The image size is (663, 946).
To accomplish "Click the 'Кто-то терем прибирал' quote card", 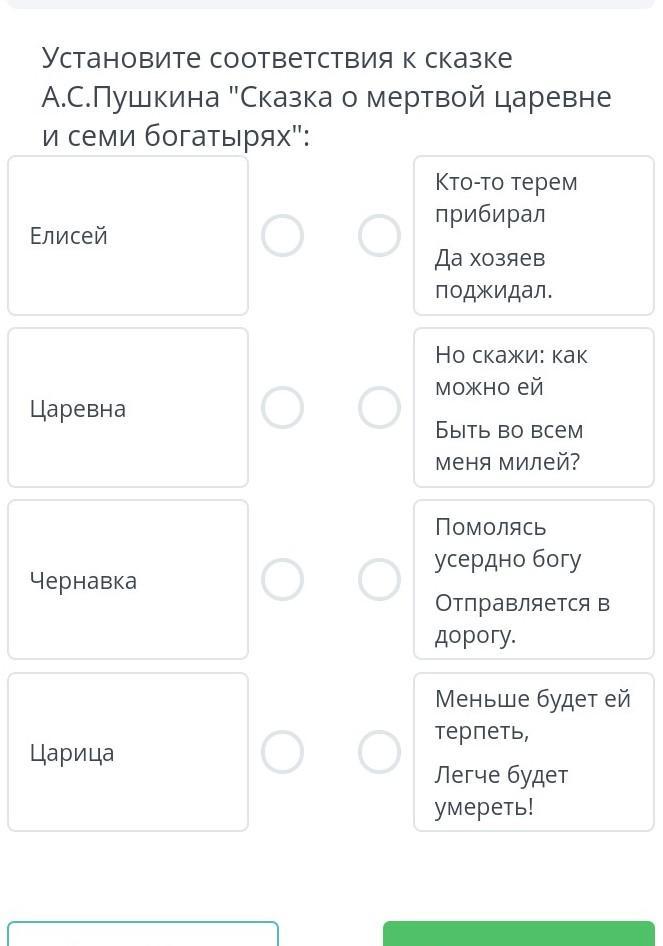I will click(534, 236).
